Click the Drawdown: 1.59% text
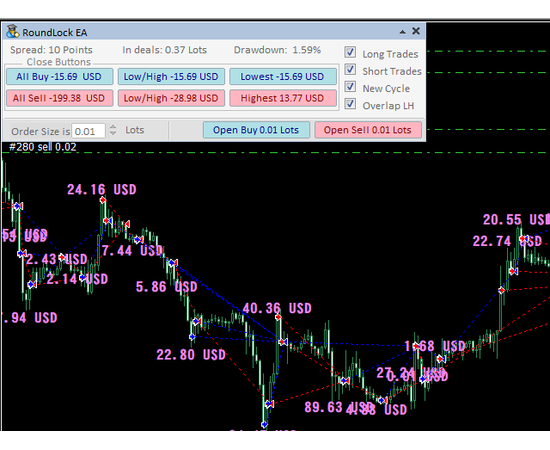The width and height of the screenshot is (550, 450). [x=277, y=50]
